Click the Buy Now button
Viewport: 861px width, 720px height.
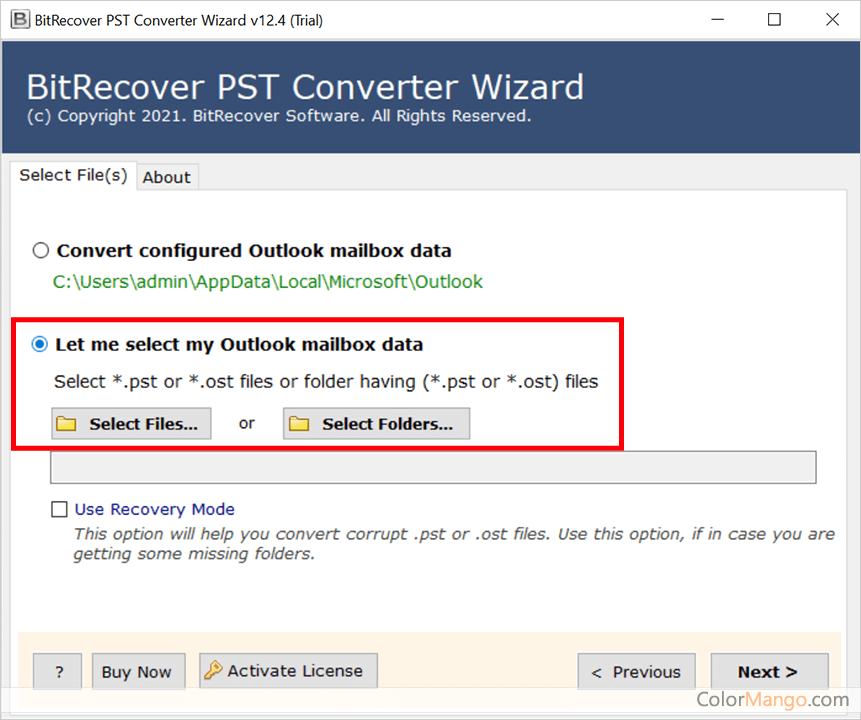point(138,671)
